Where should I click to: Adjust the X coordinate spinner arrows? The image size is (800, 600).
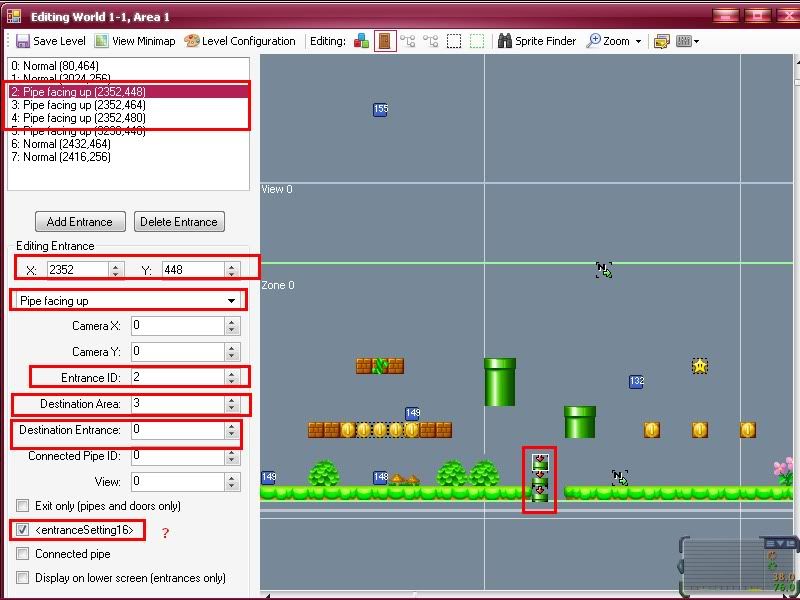pos(116,270)
